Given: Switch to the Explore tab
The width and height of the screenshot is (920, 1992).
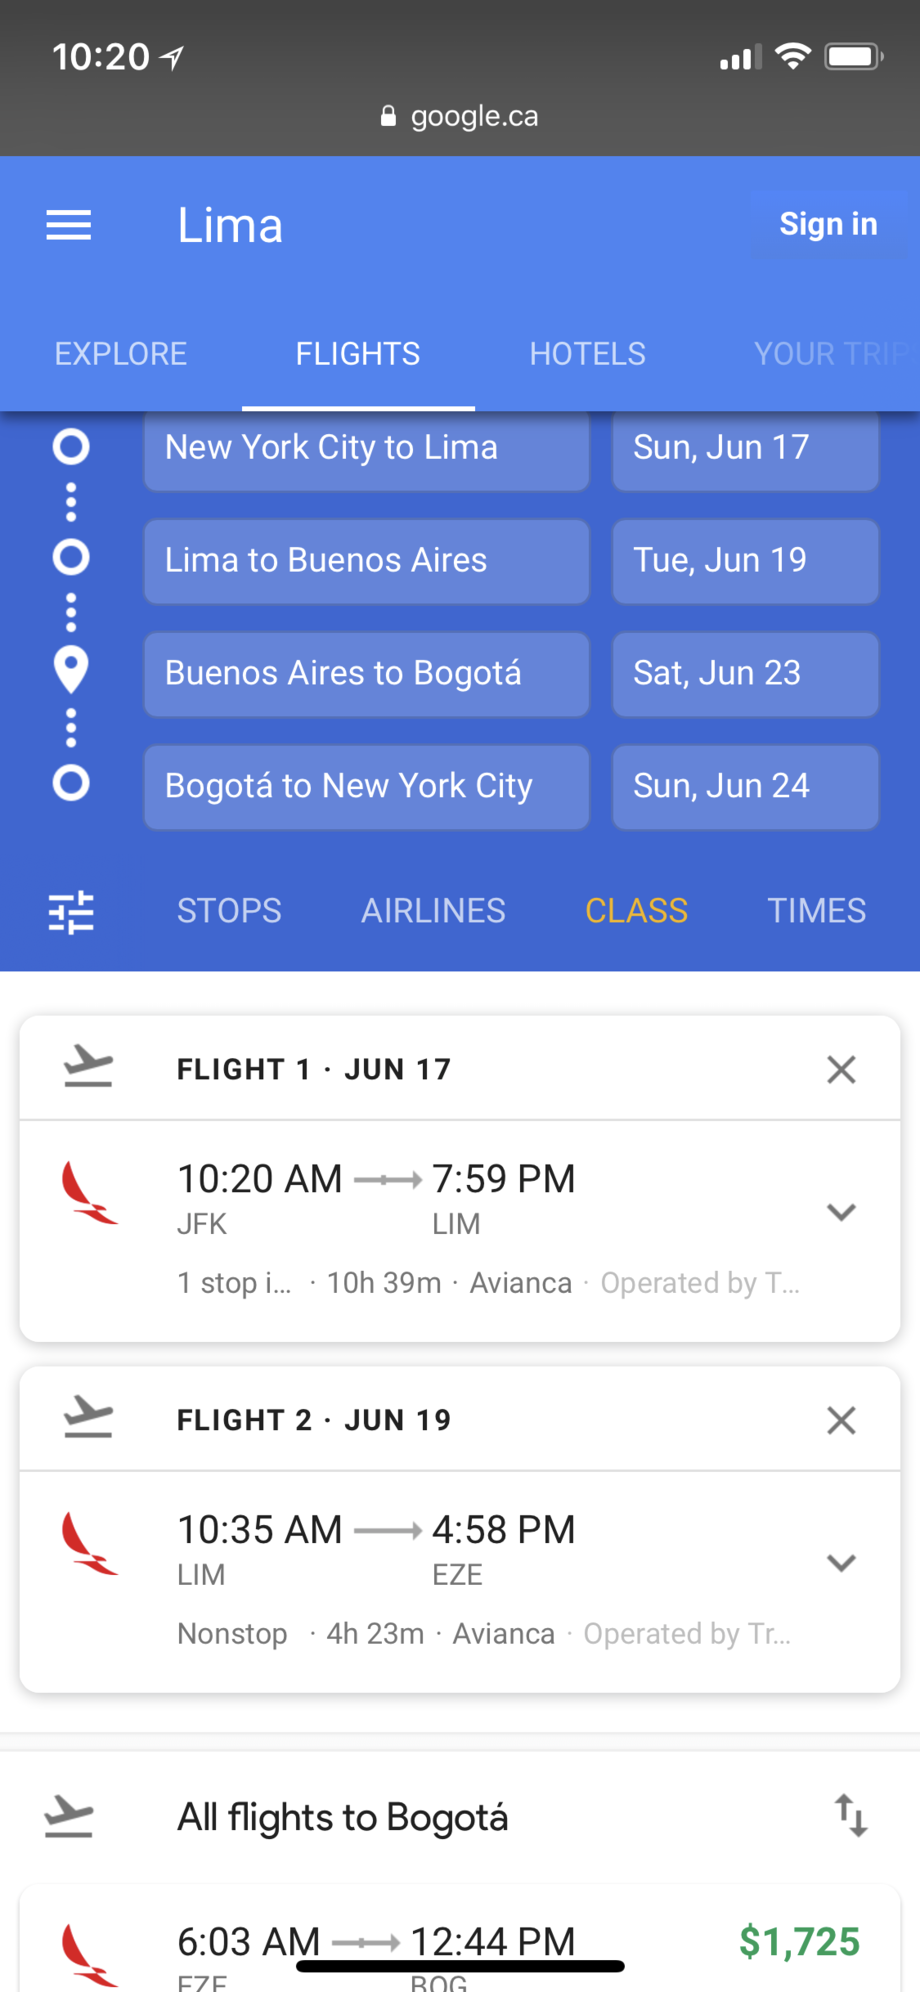Looking at the screenshot, I should coord(121,354).
